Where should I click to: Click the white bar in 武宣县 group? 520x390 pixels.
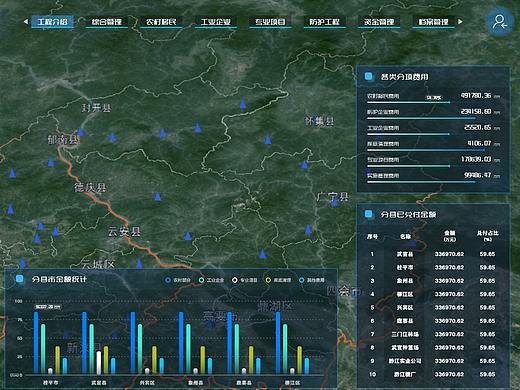point(99,362)
